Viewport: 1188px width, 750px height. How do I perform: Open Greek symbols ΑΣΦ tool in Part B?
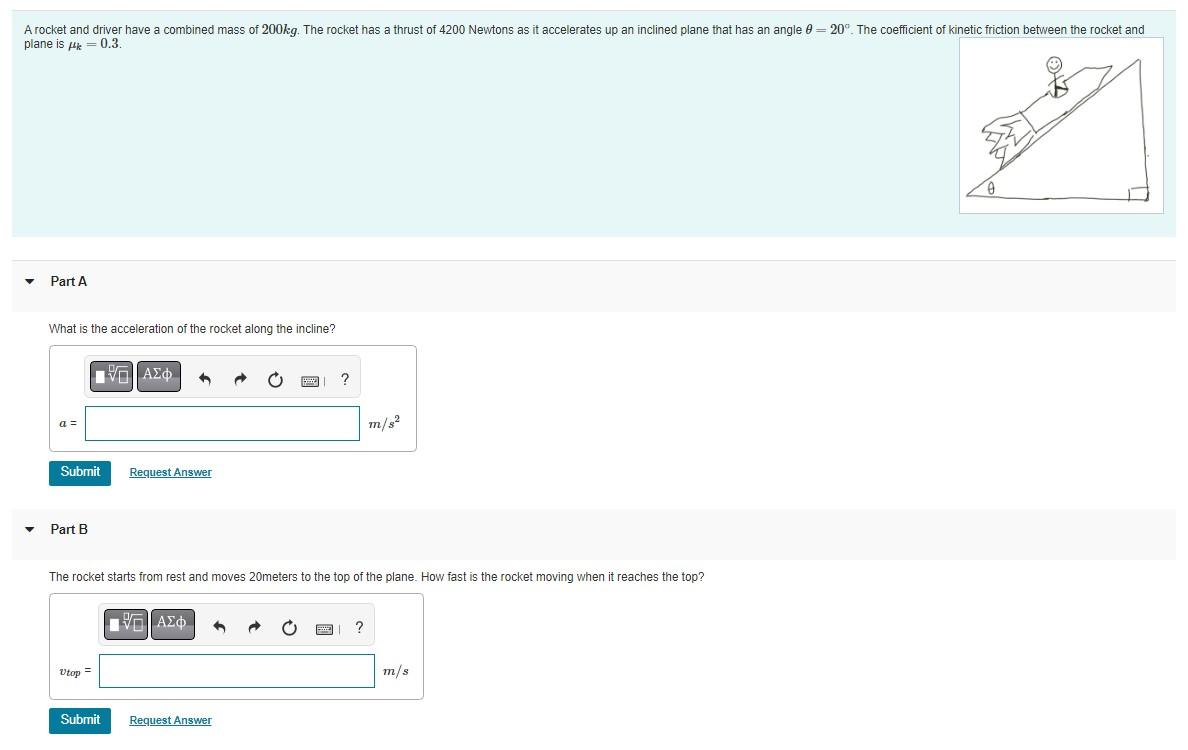pos(173,624)
